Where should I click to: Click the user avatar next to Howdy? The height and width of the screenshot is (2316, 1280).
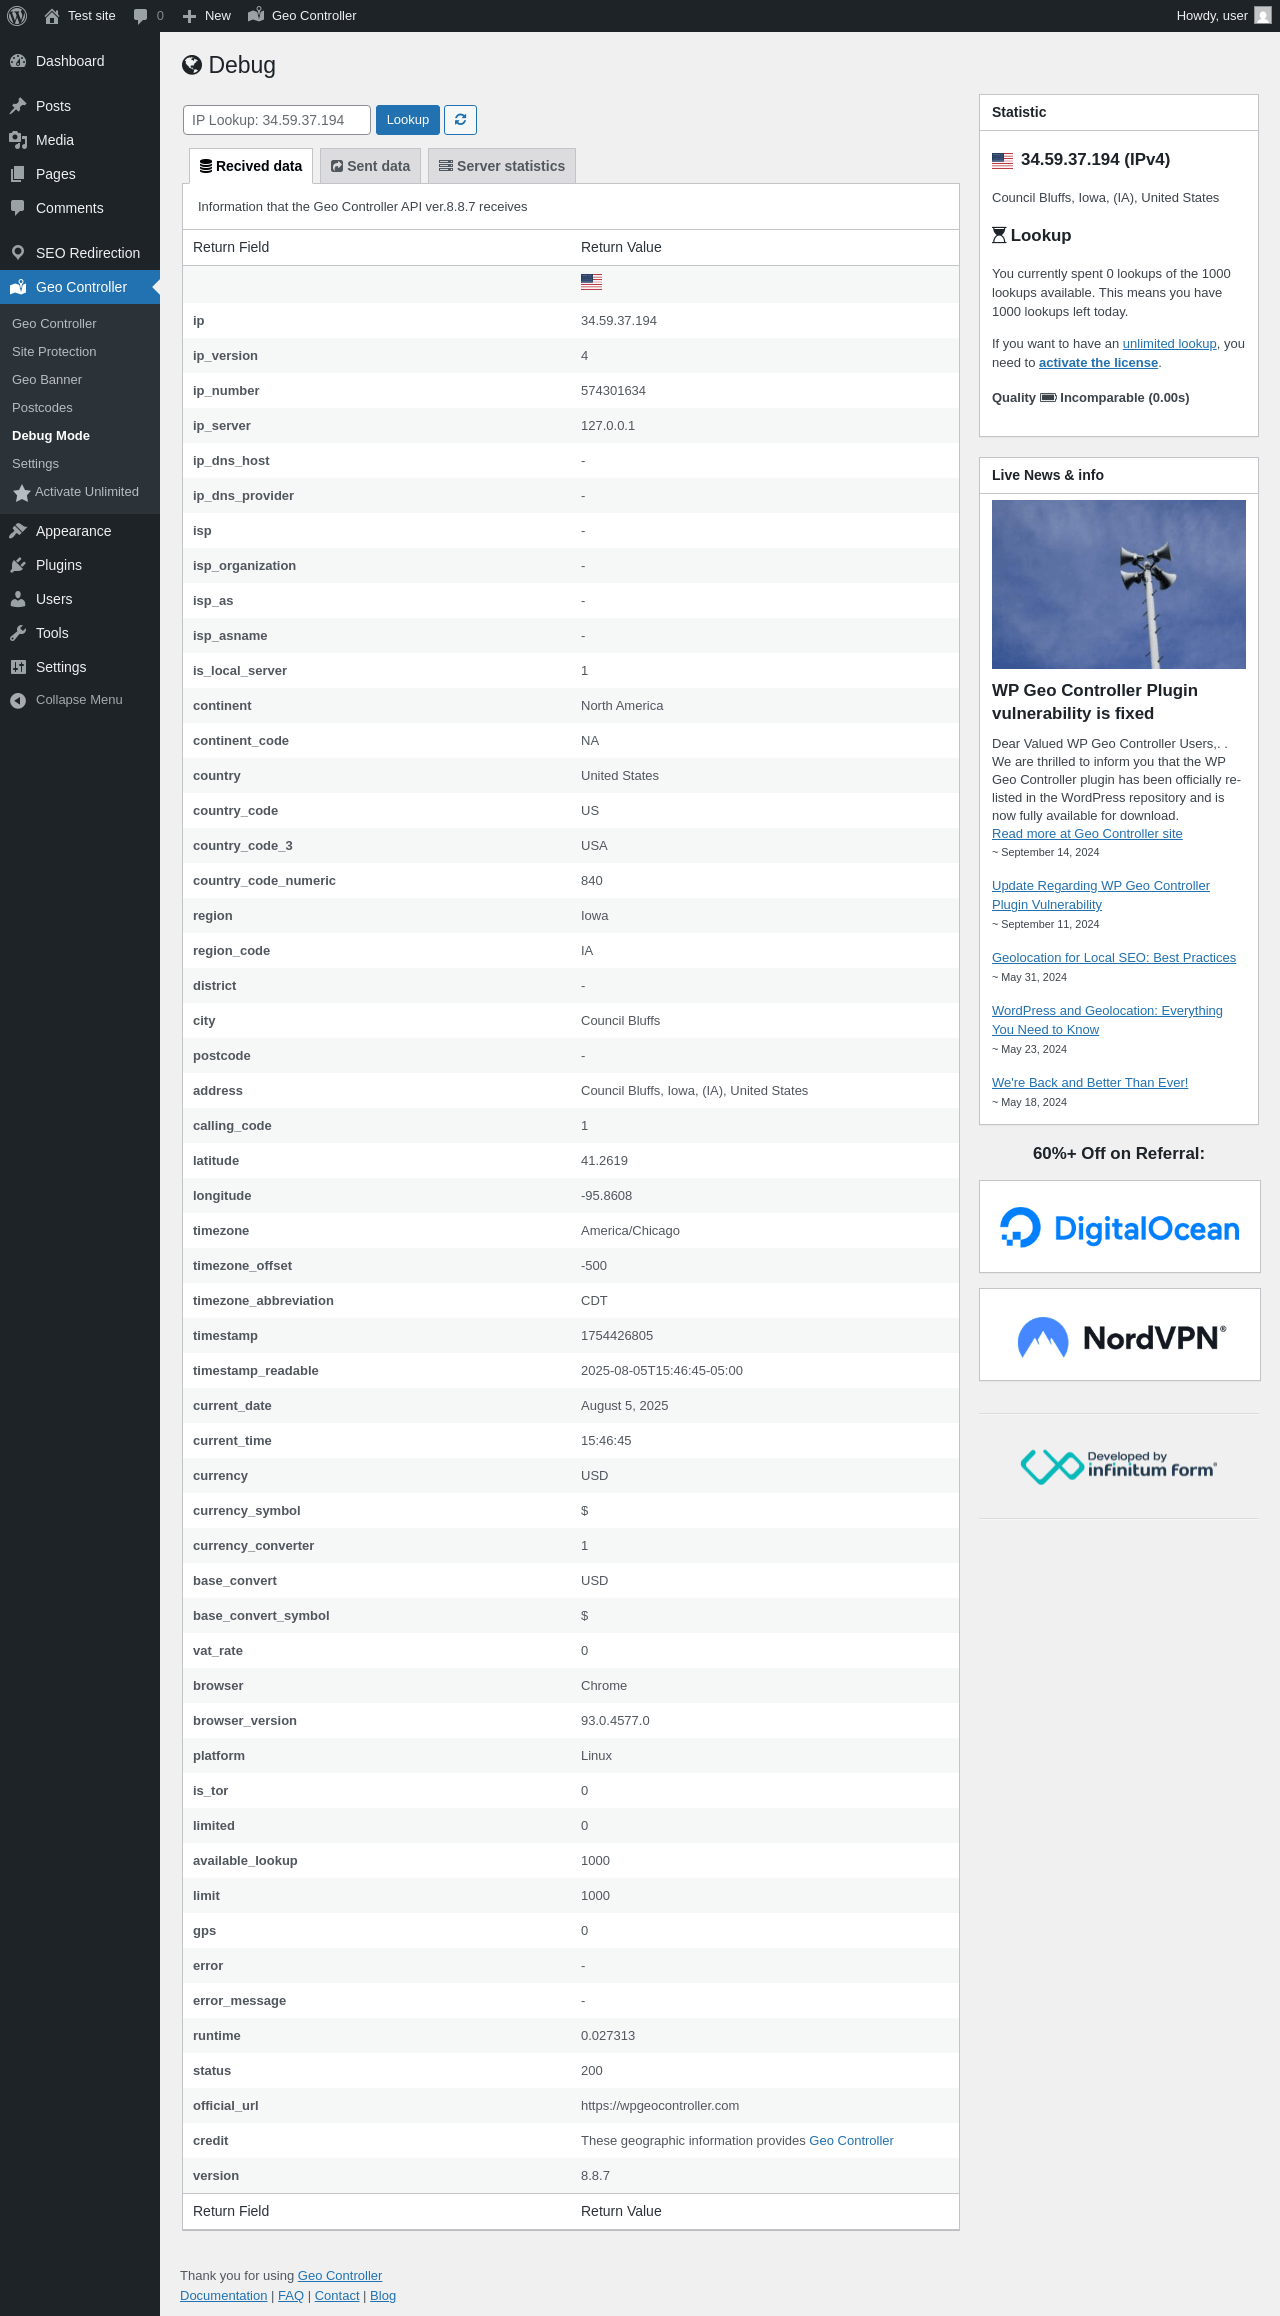point(1263,16)
